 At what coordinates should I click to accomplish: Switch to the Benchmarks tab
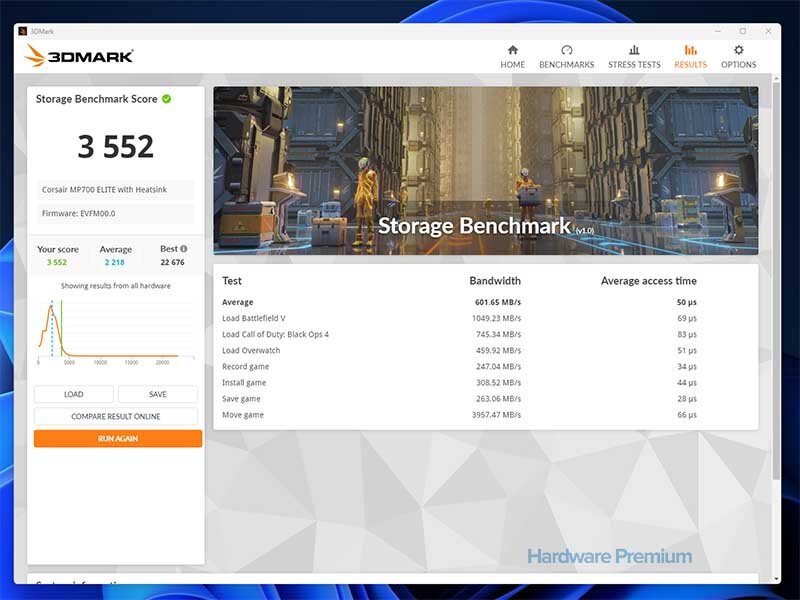pos(566,57)
